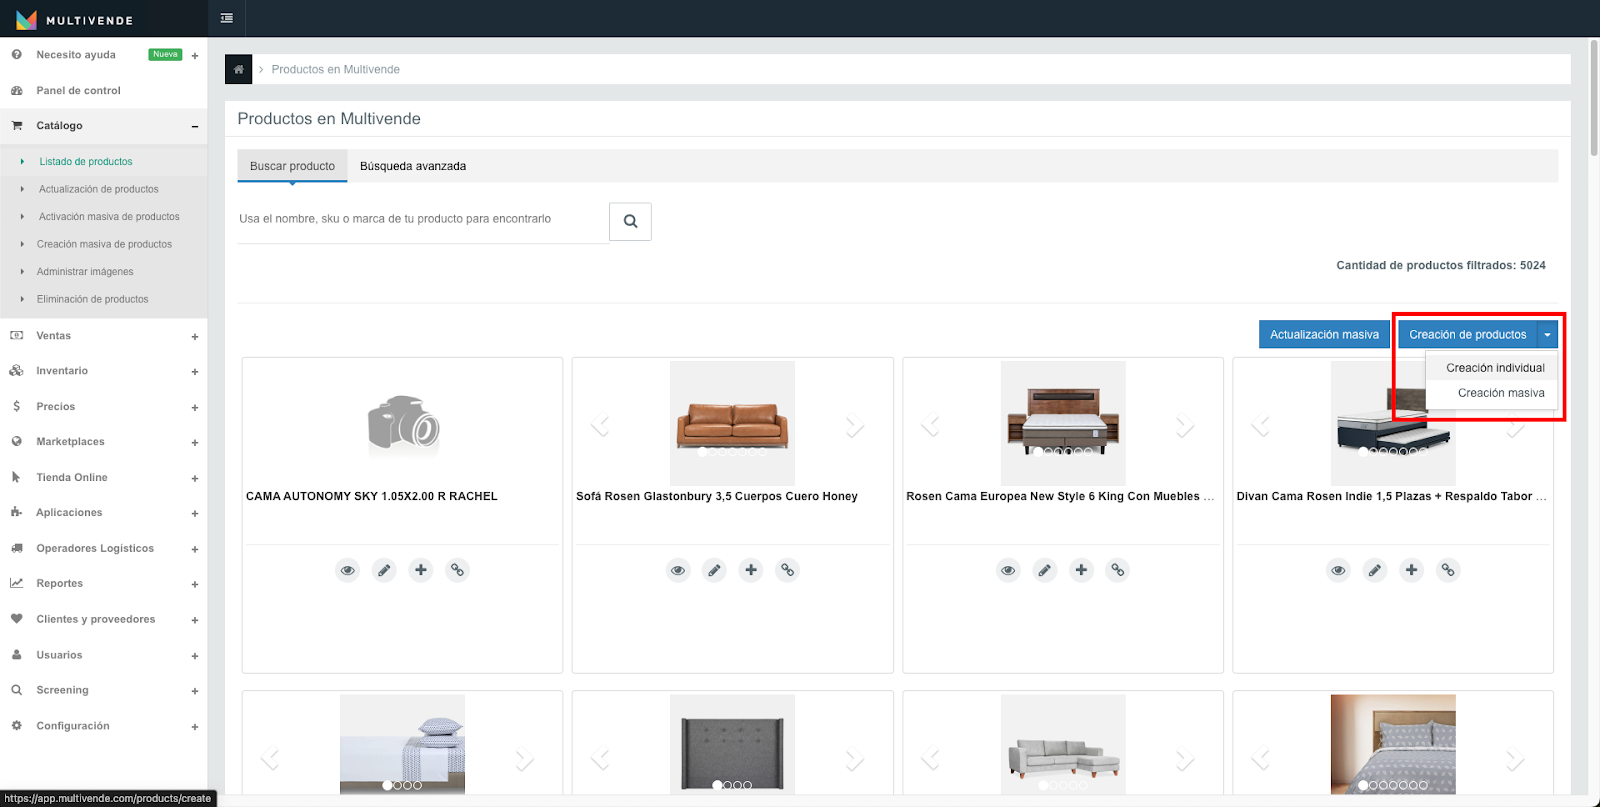The image size is (1600, 807).
Task: Open Eliminación de productos link
Action: click(92, 299)
